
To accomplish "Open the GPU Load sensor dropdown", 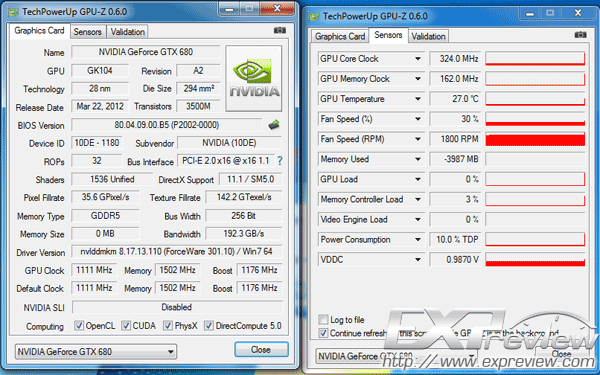I will [x=418, y=179].
